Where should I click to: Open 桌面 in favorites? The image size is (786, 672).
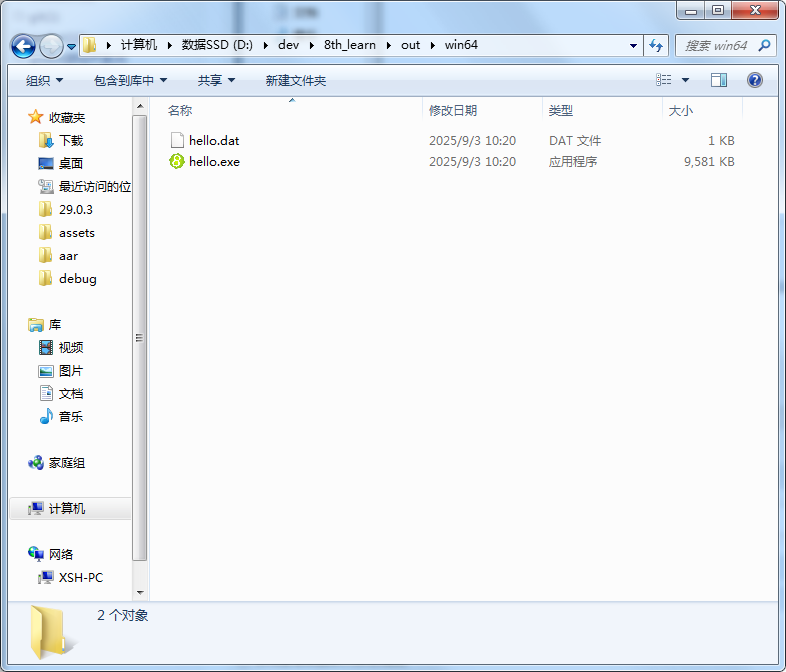click(71, 163)
